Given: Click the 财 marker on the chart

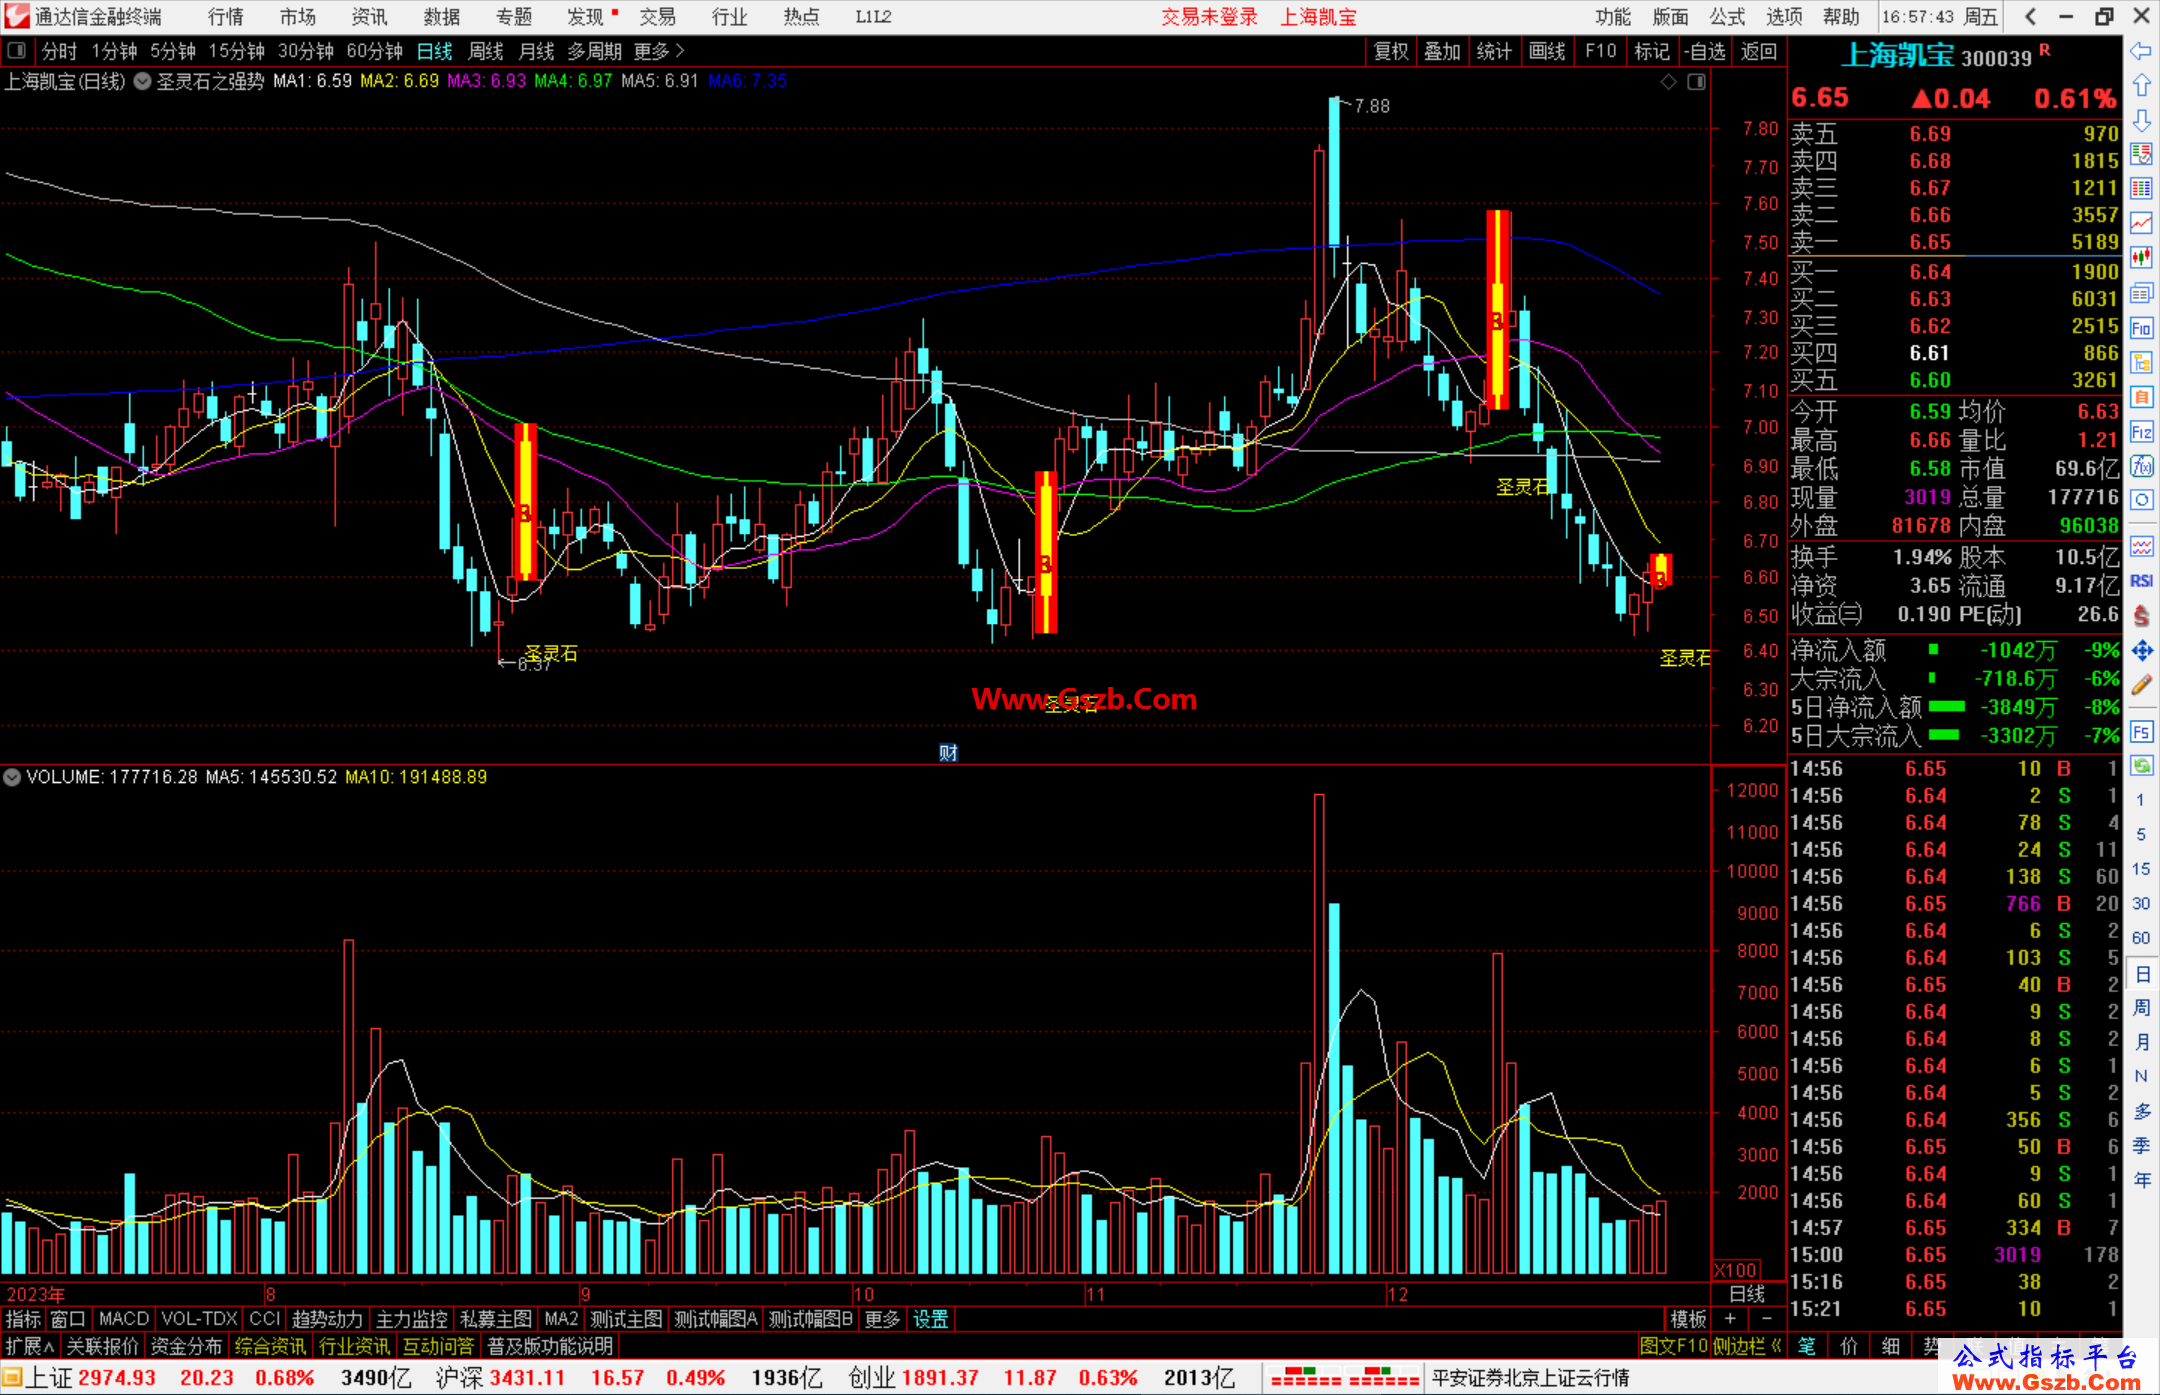Looking at the screenshot, I should [948, 753].
